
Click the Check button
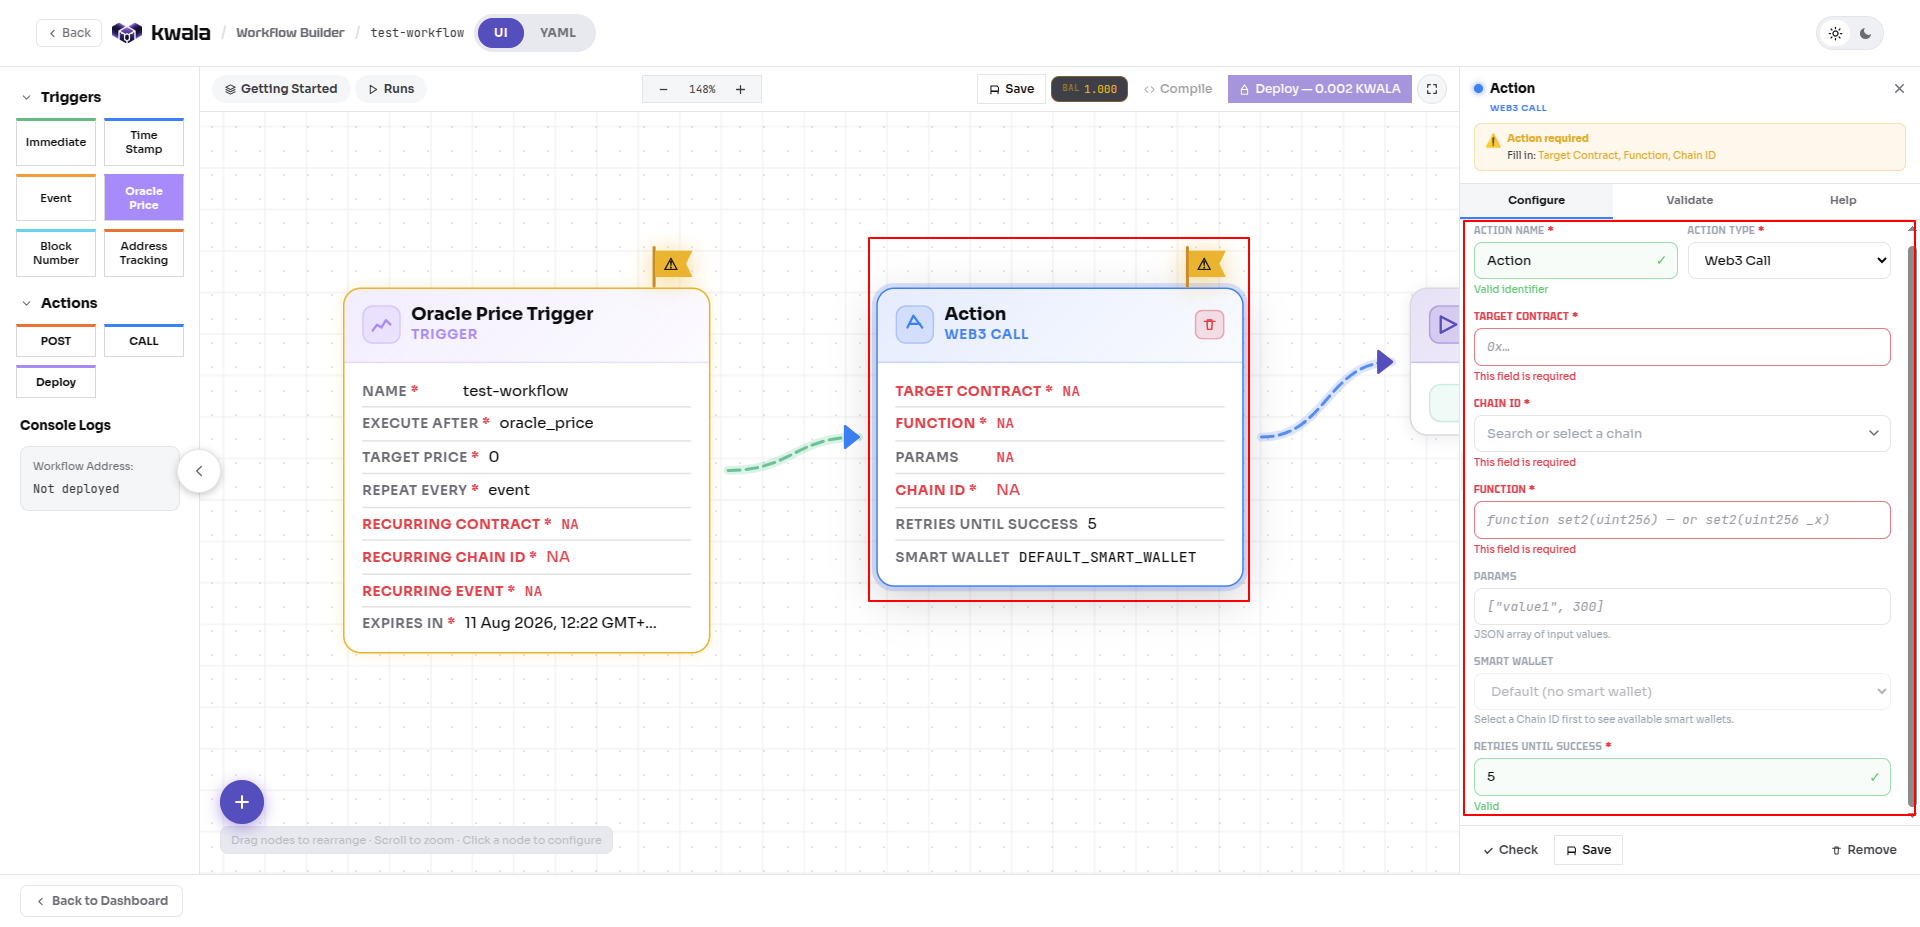click(1510, 850)
